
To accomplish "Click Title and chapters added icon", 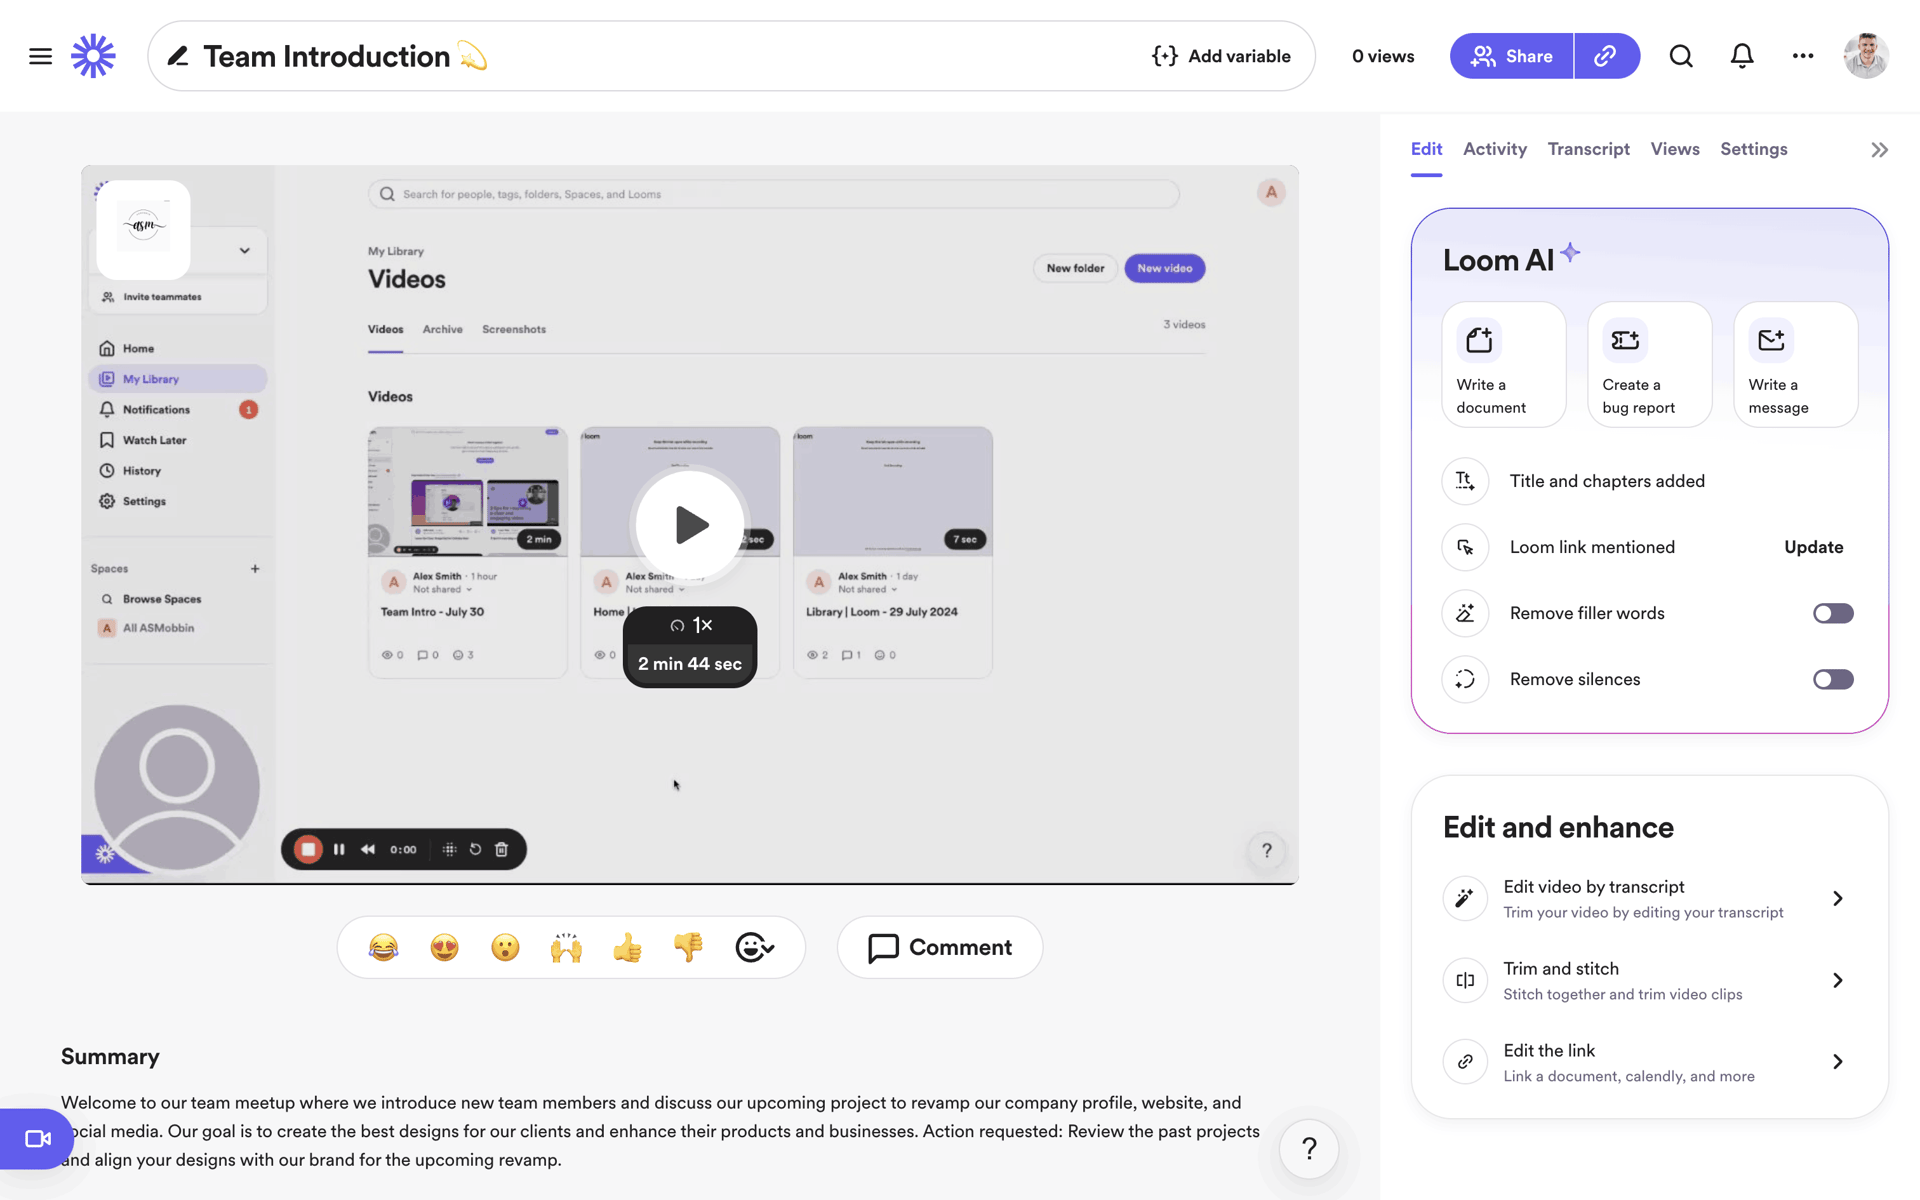I will coord(1465,481).
